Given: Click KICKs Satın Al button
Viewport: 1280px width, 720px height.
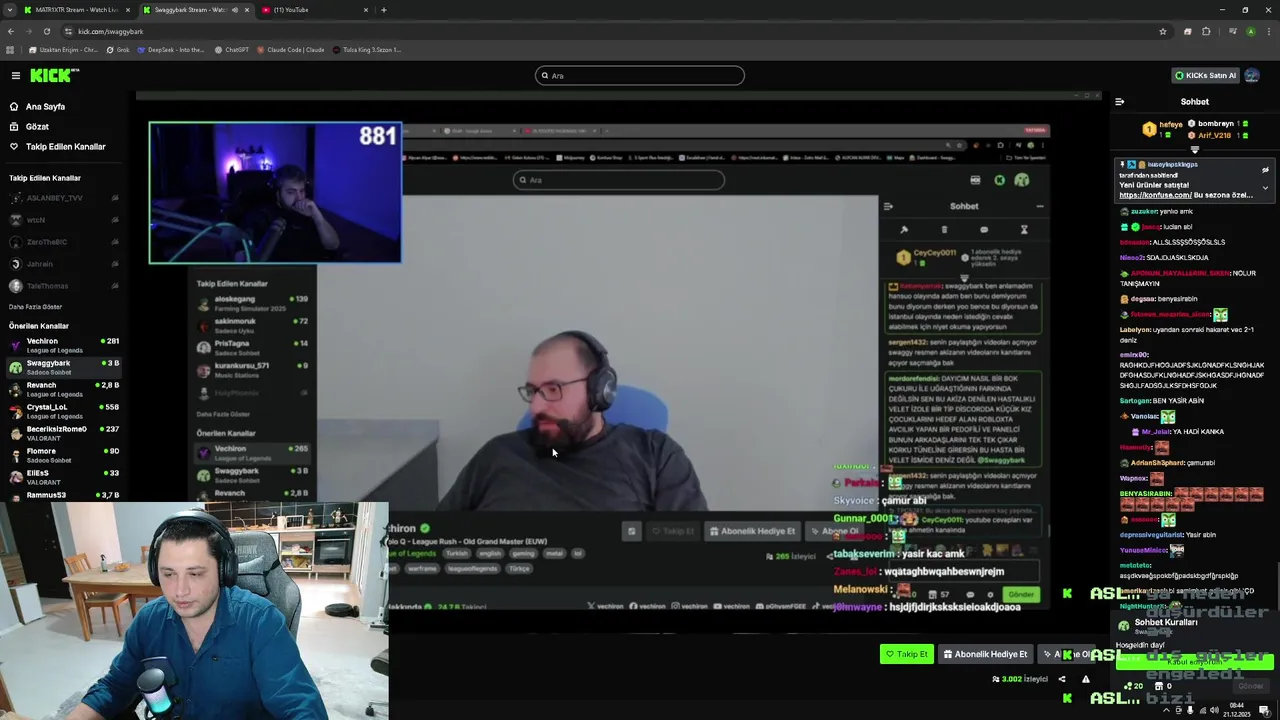Looking at the screenshot, I should 1205,75.
